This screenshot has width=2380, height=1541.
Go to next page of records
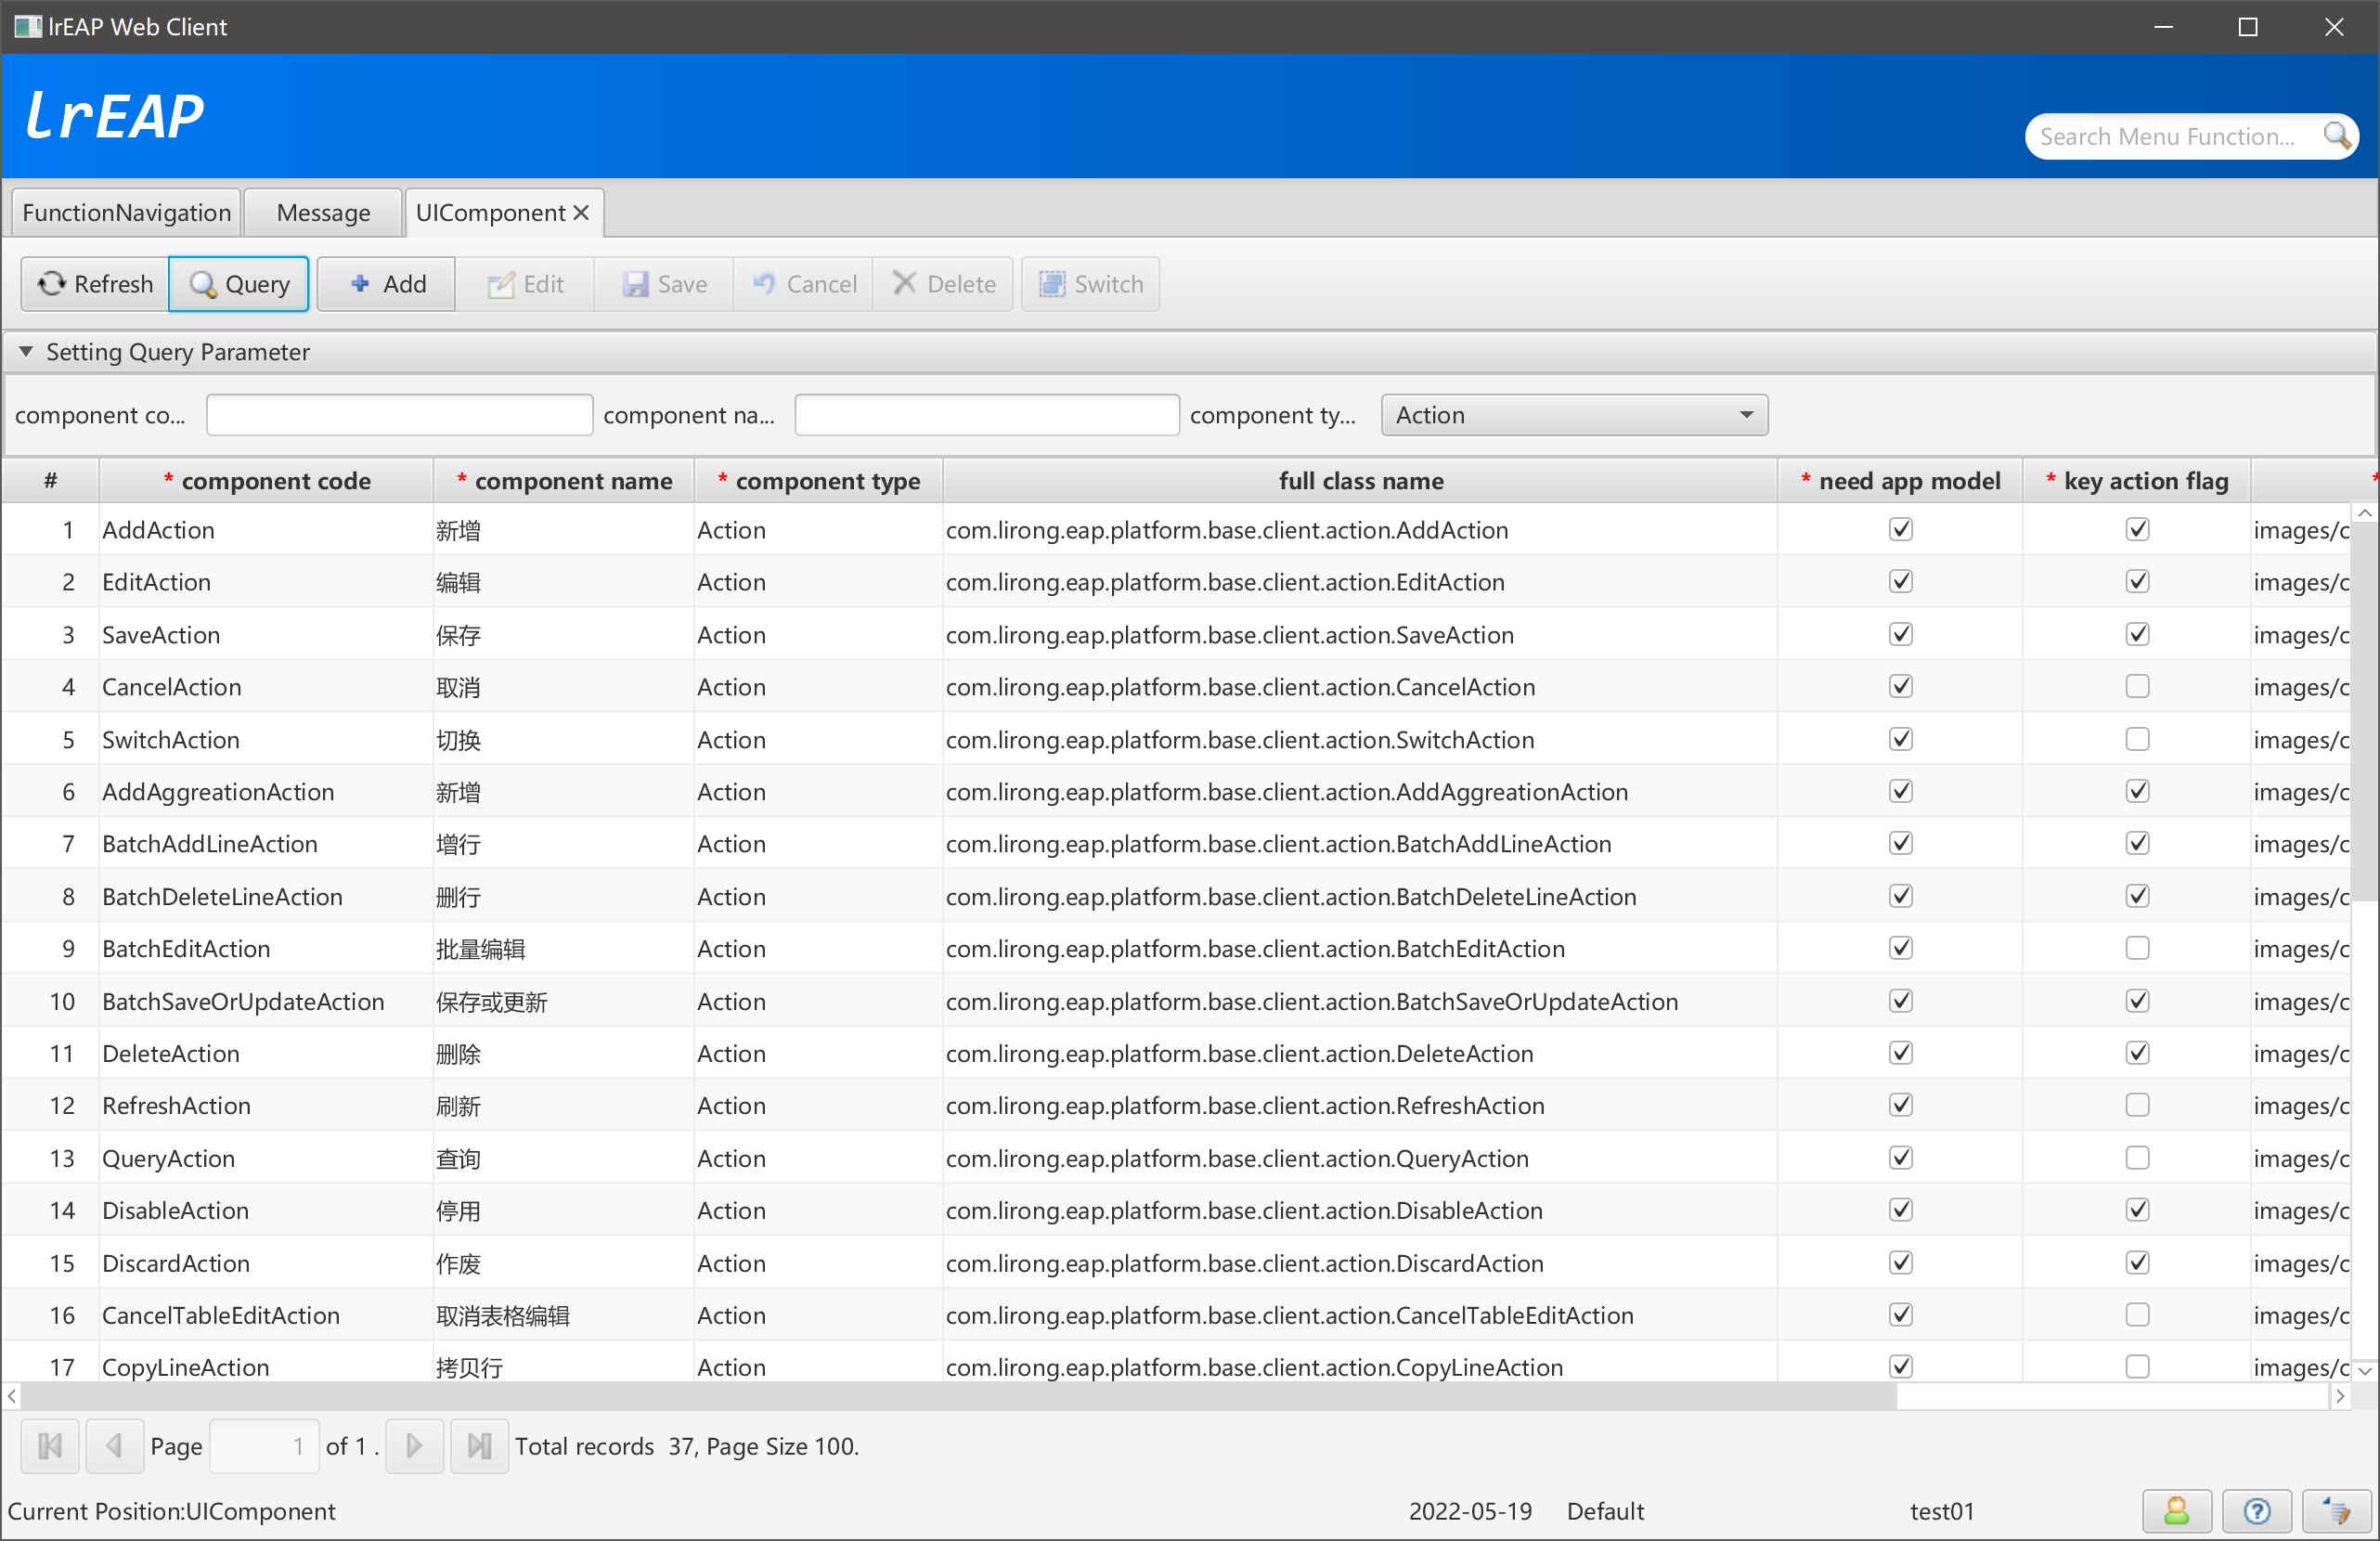coord(414,1446)
